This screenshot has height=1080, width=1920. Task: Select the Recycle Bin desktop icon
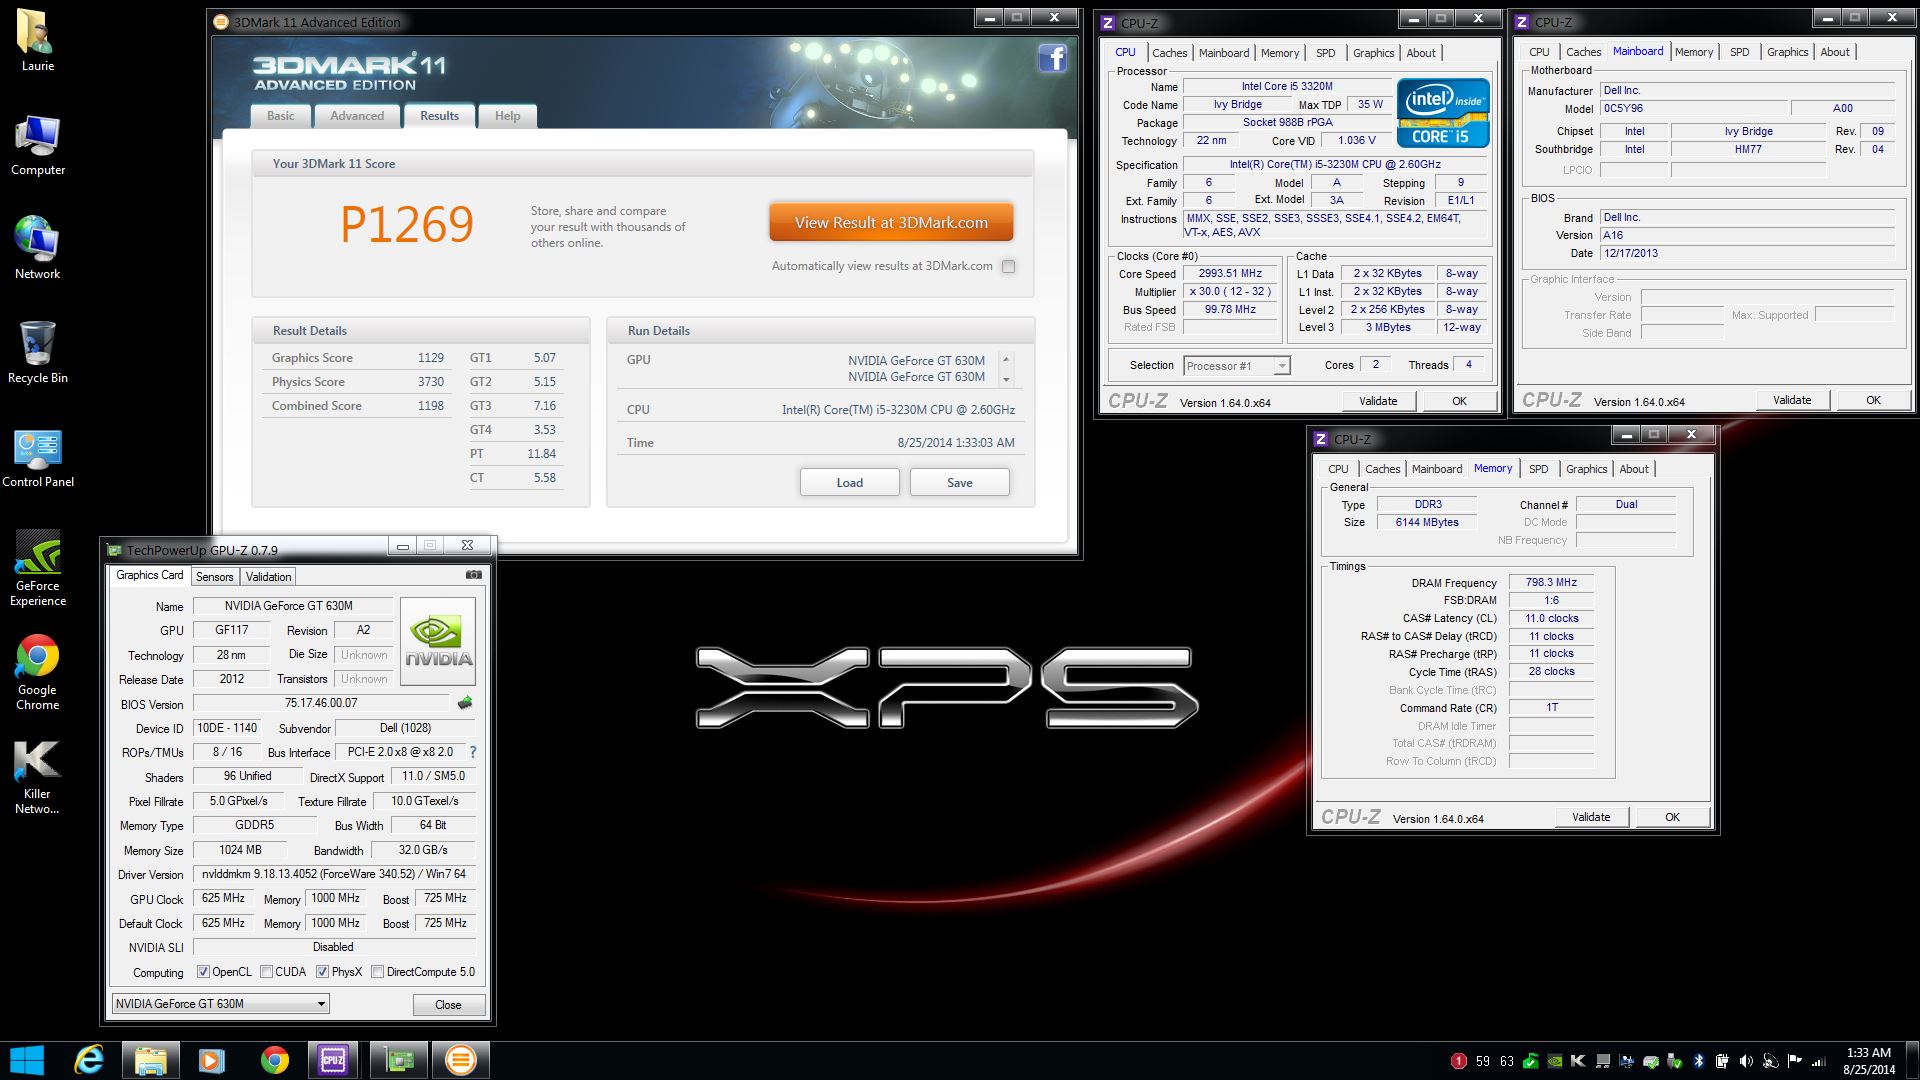[38, 352]
